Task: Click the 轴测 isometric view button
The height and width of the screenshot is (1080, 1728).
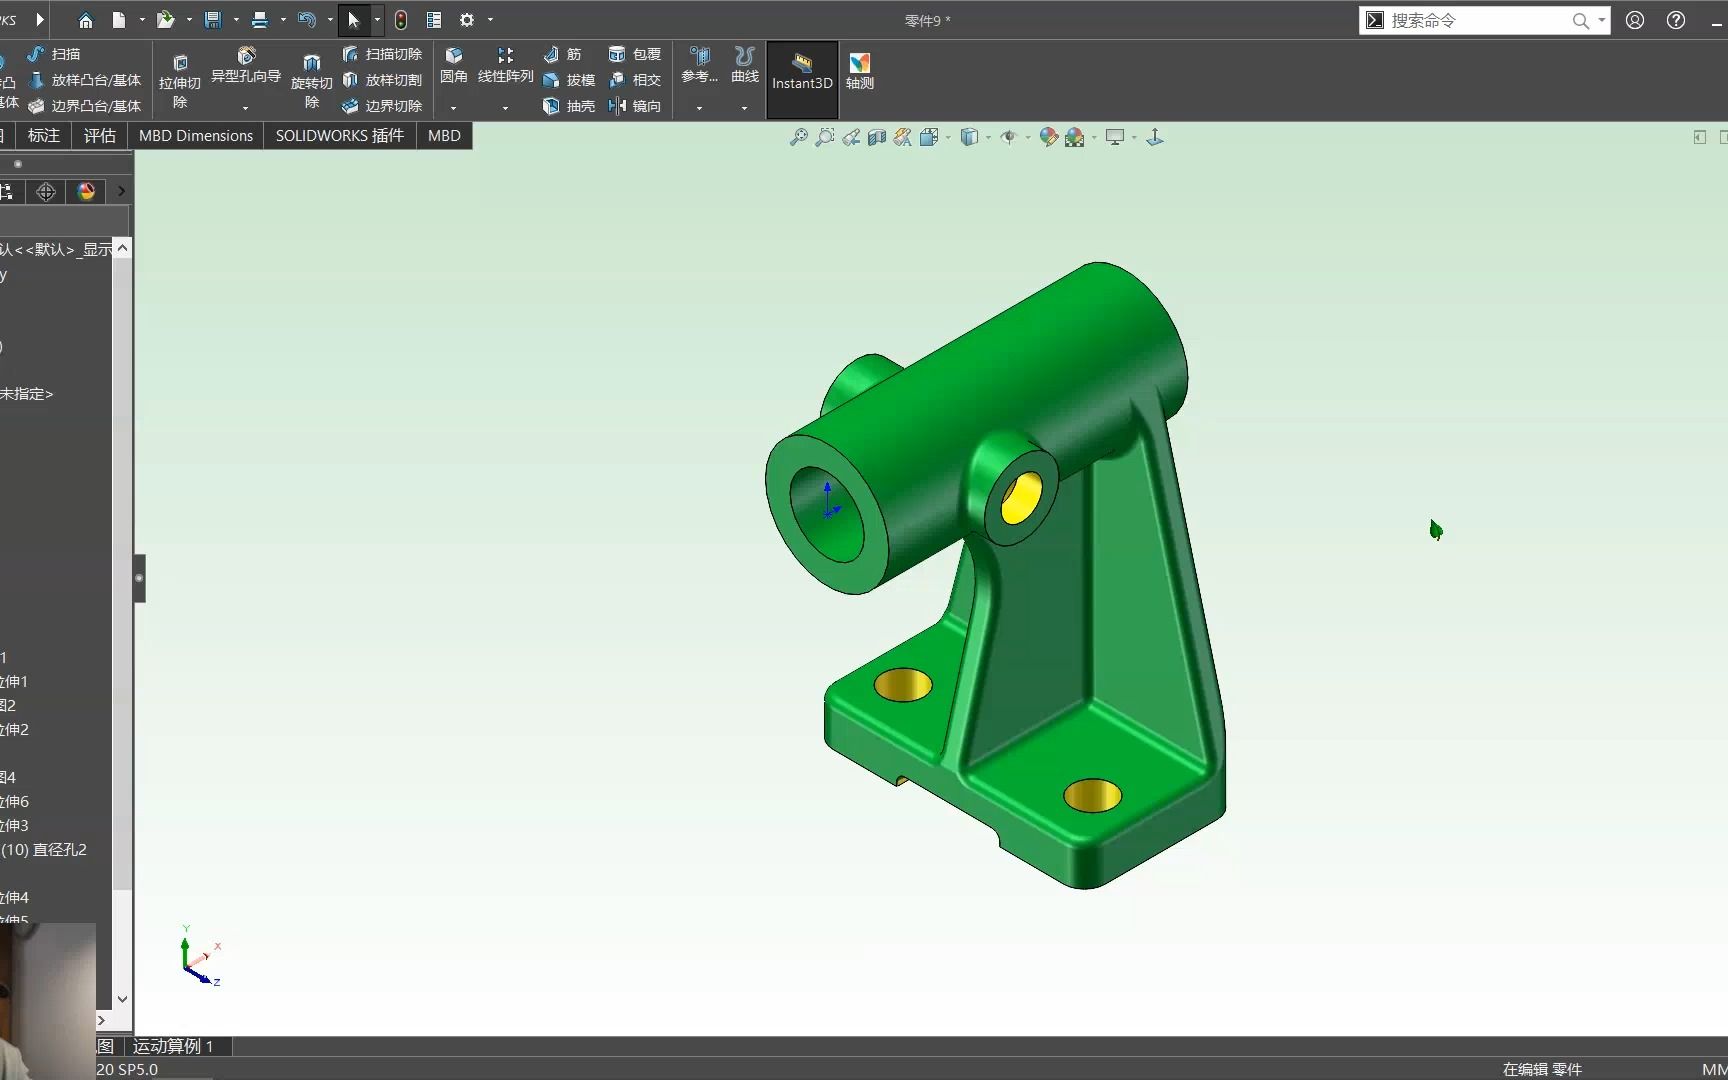Action: [860, 72]
